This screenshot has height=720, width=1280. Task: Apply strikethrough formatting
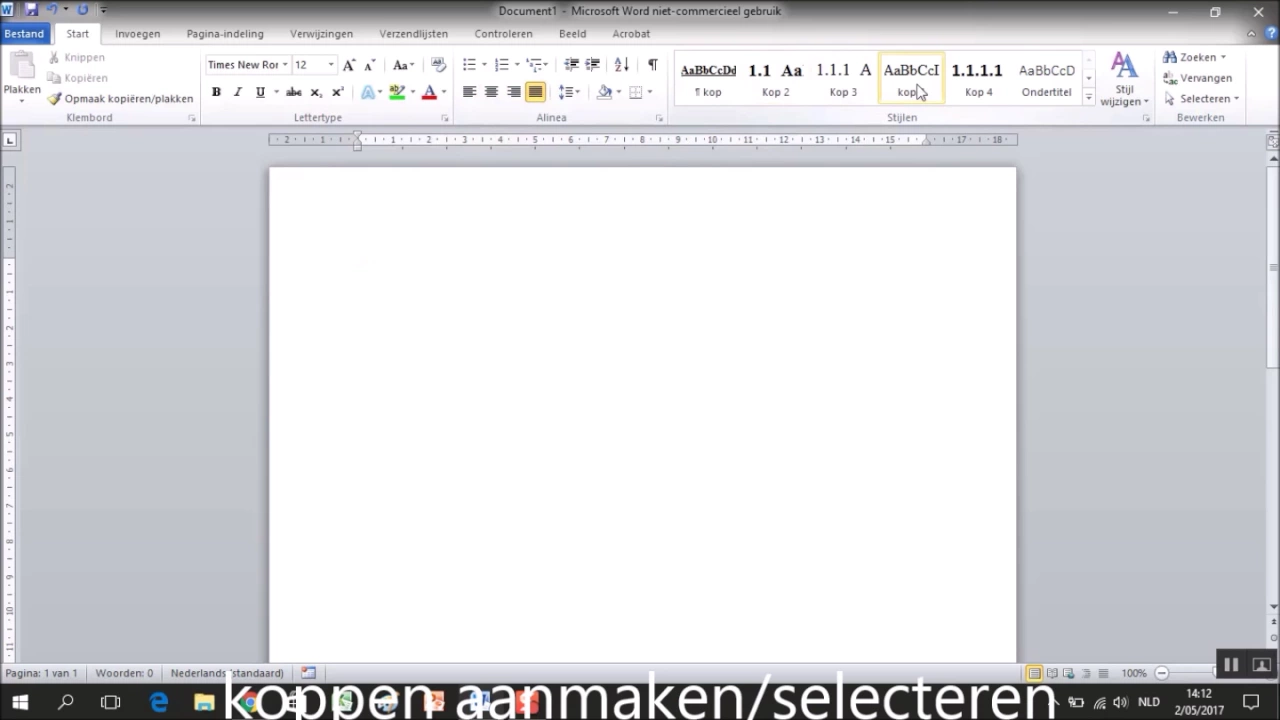(293, 92)
